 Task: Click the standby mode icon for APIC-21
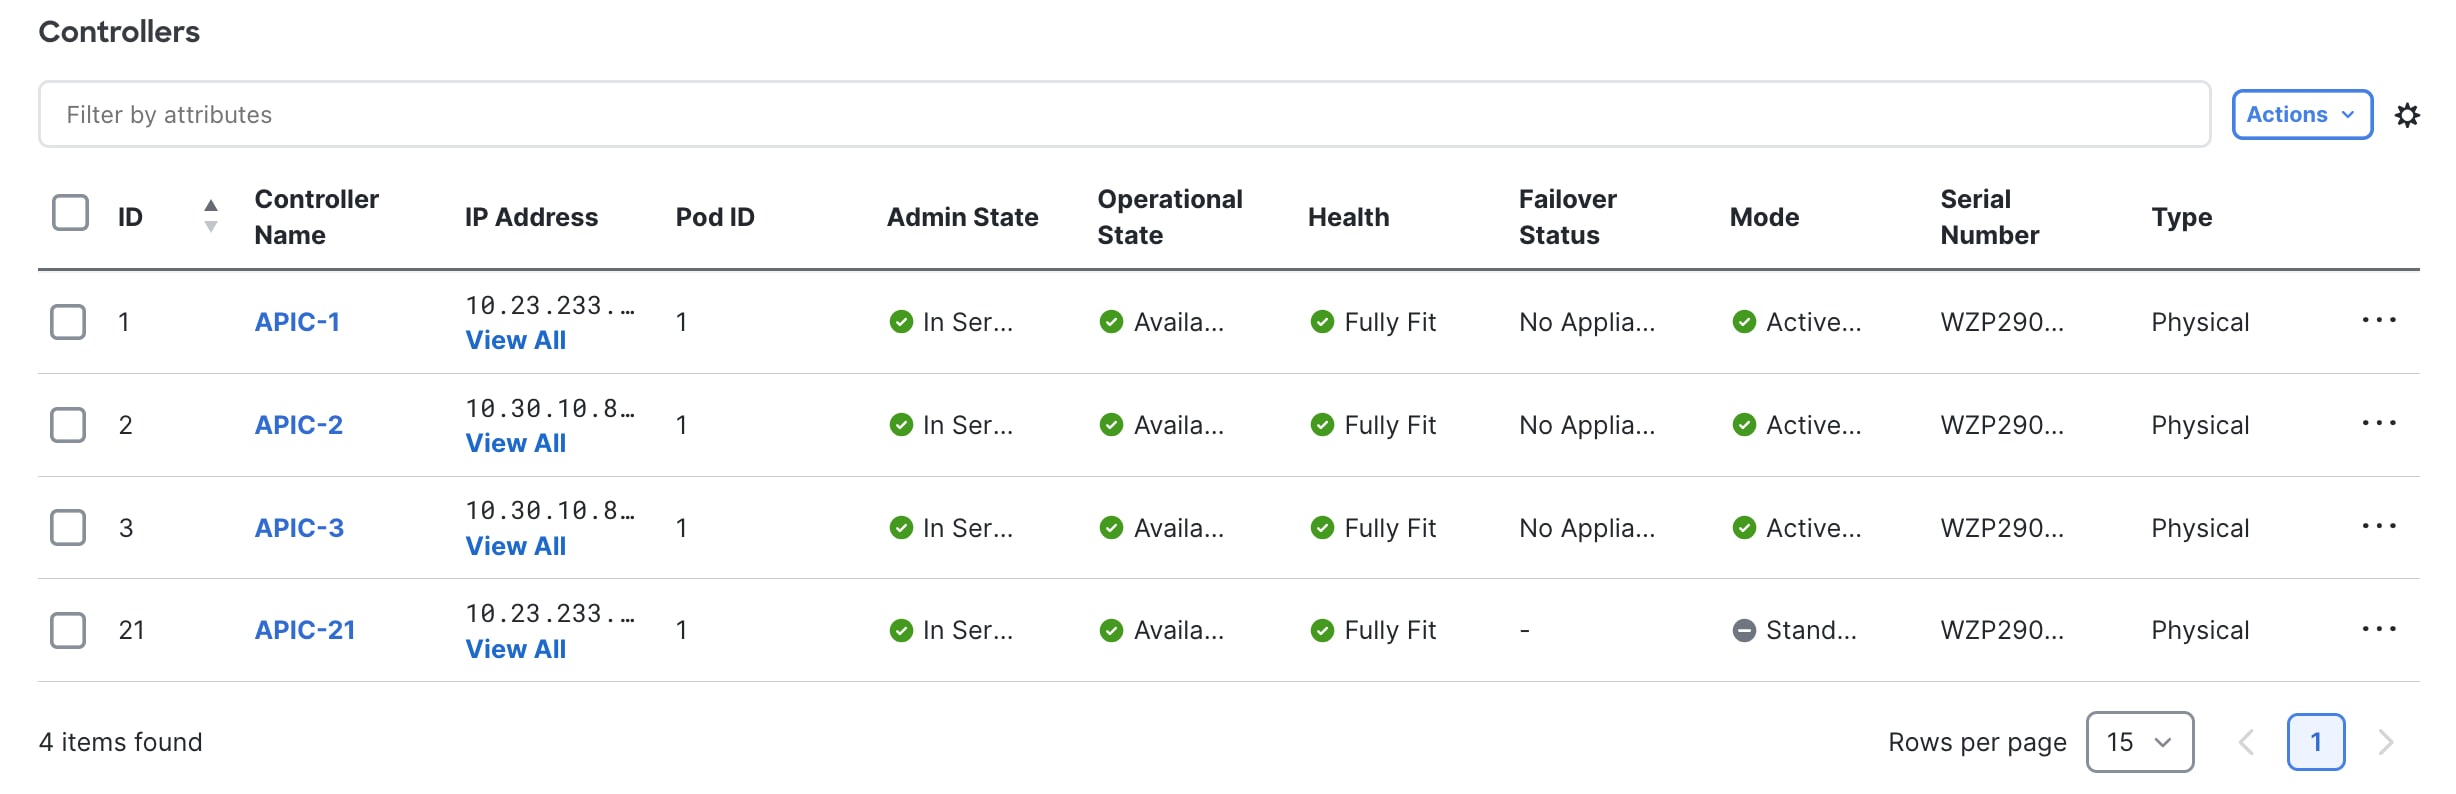point(1744,630)
